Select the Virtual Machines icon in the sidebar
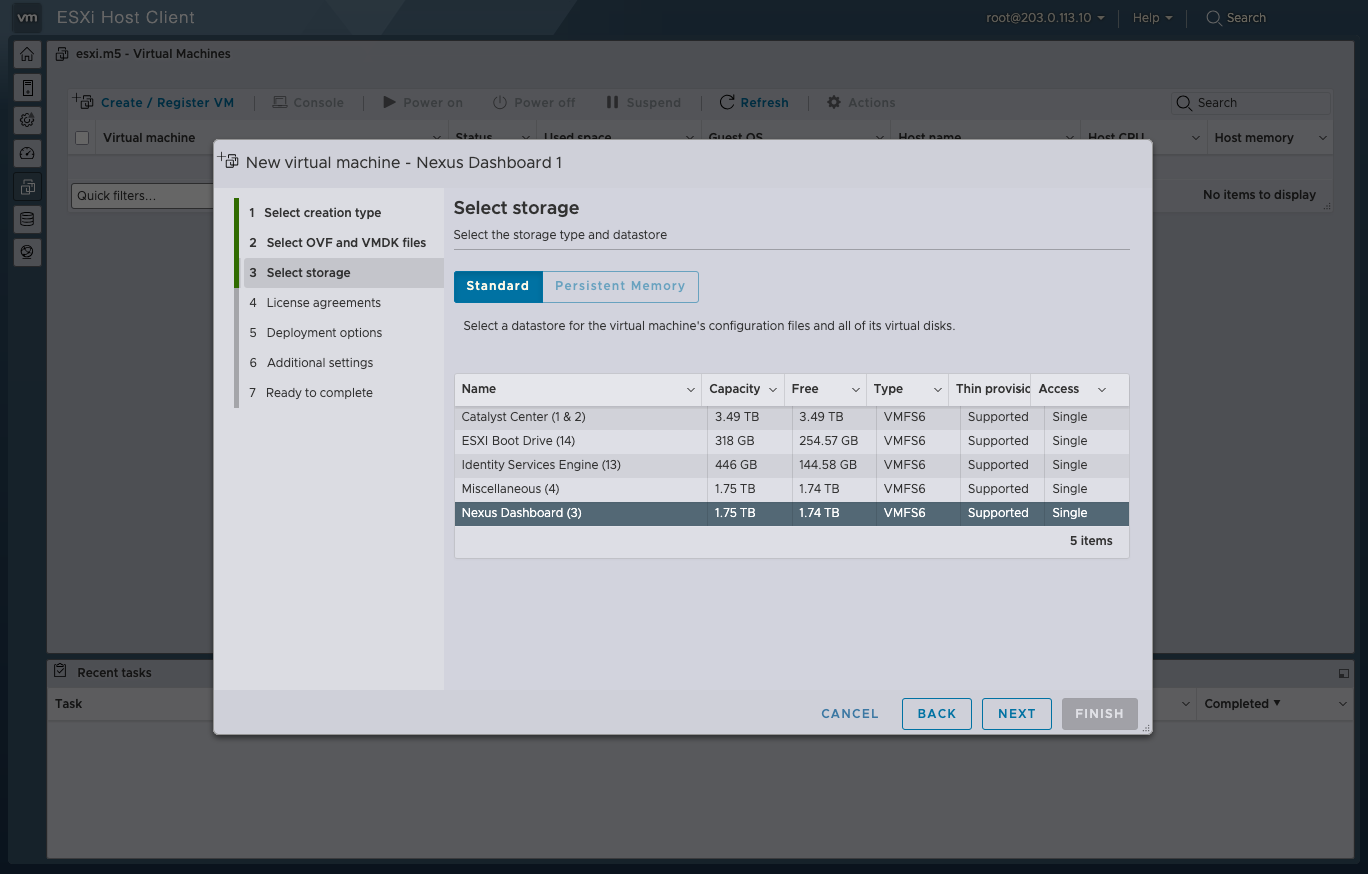Screen dimensions: 1368x874 point(27,186)
